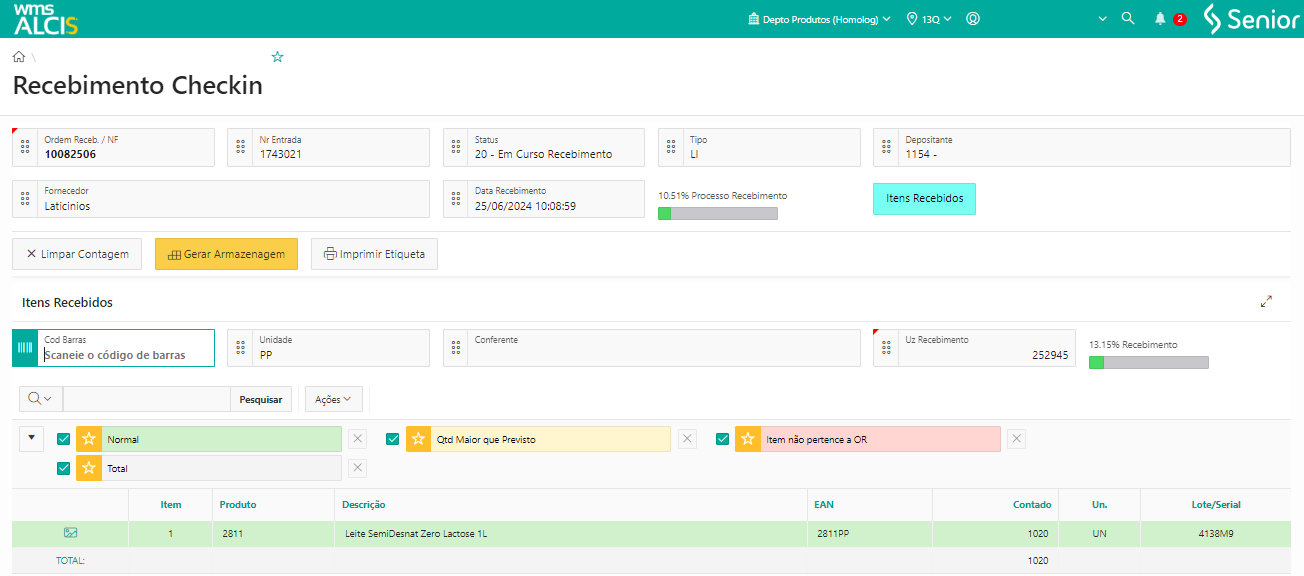The height and width of the screenshot is (576, 1304).
Task: Remove the Normal filter
Action: pyautogui.click(x=358, y=439)
